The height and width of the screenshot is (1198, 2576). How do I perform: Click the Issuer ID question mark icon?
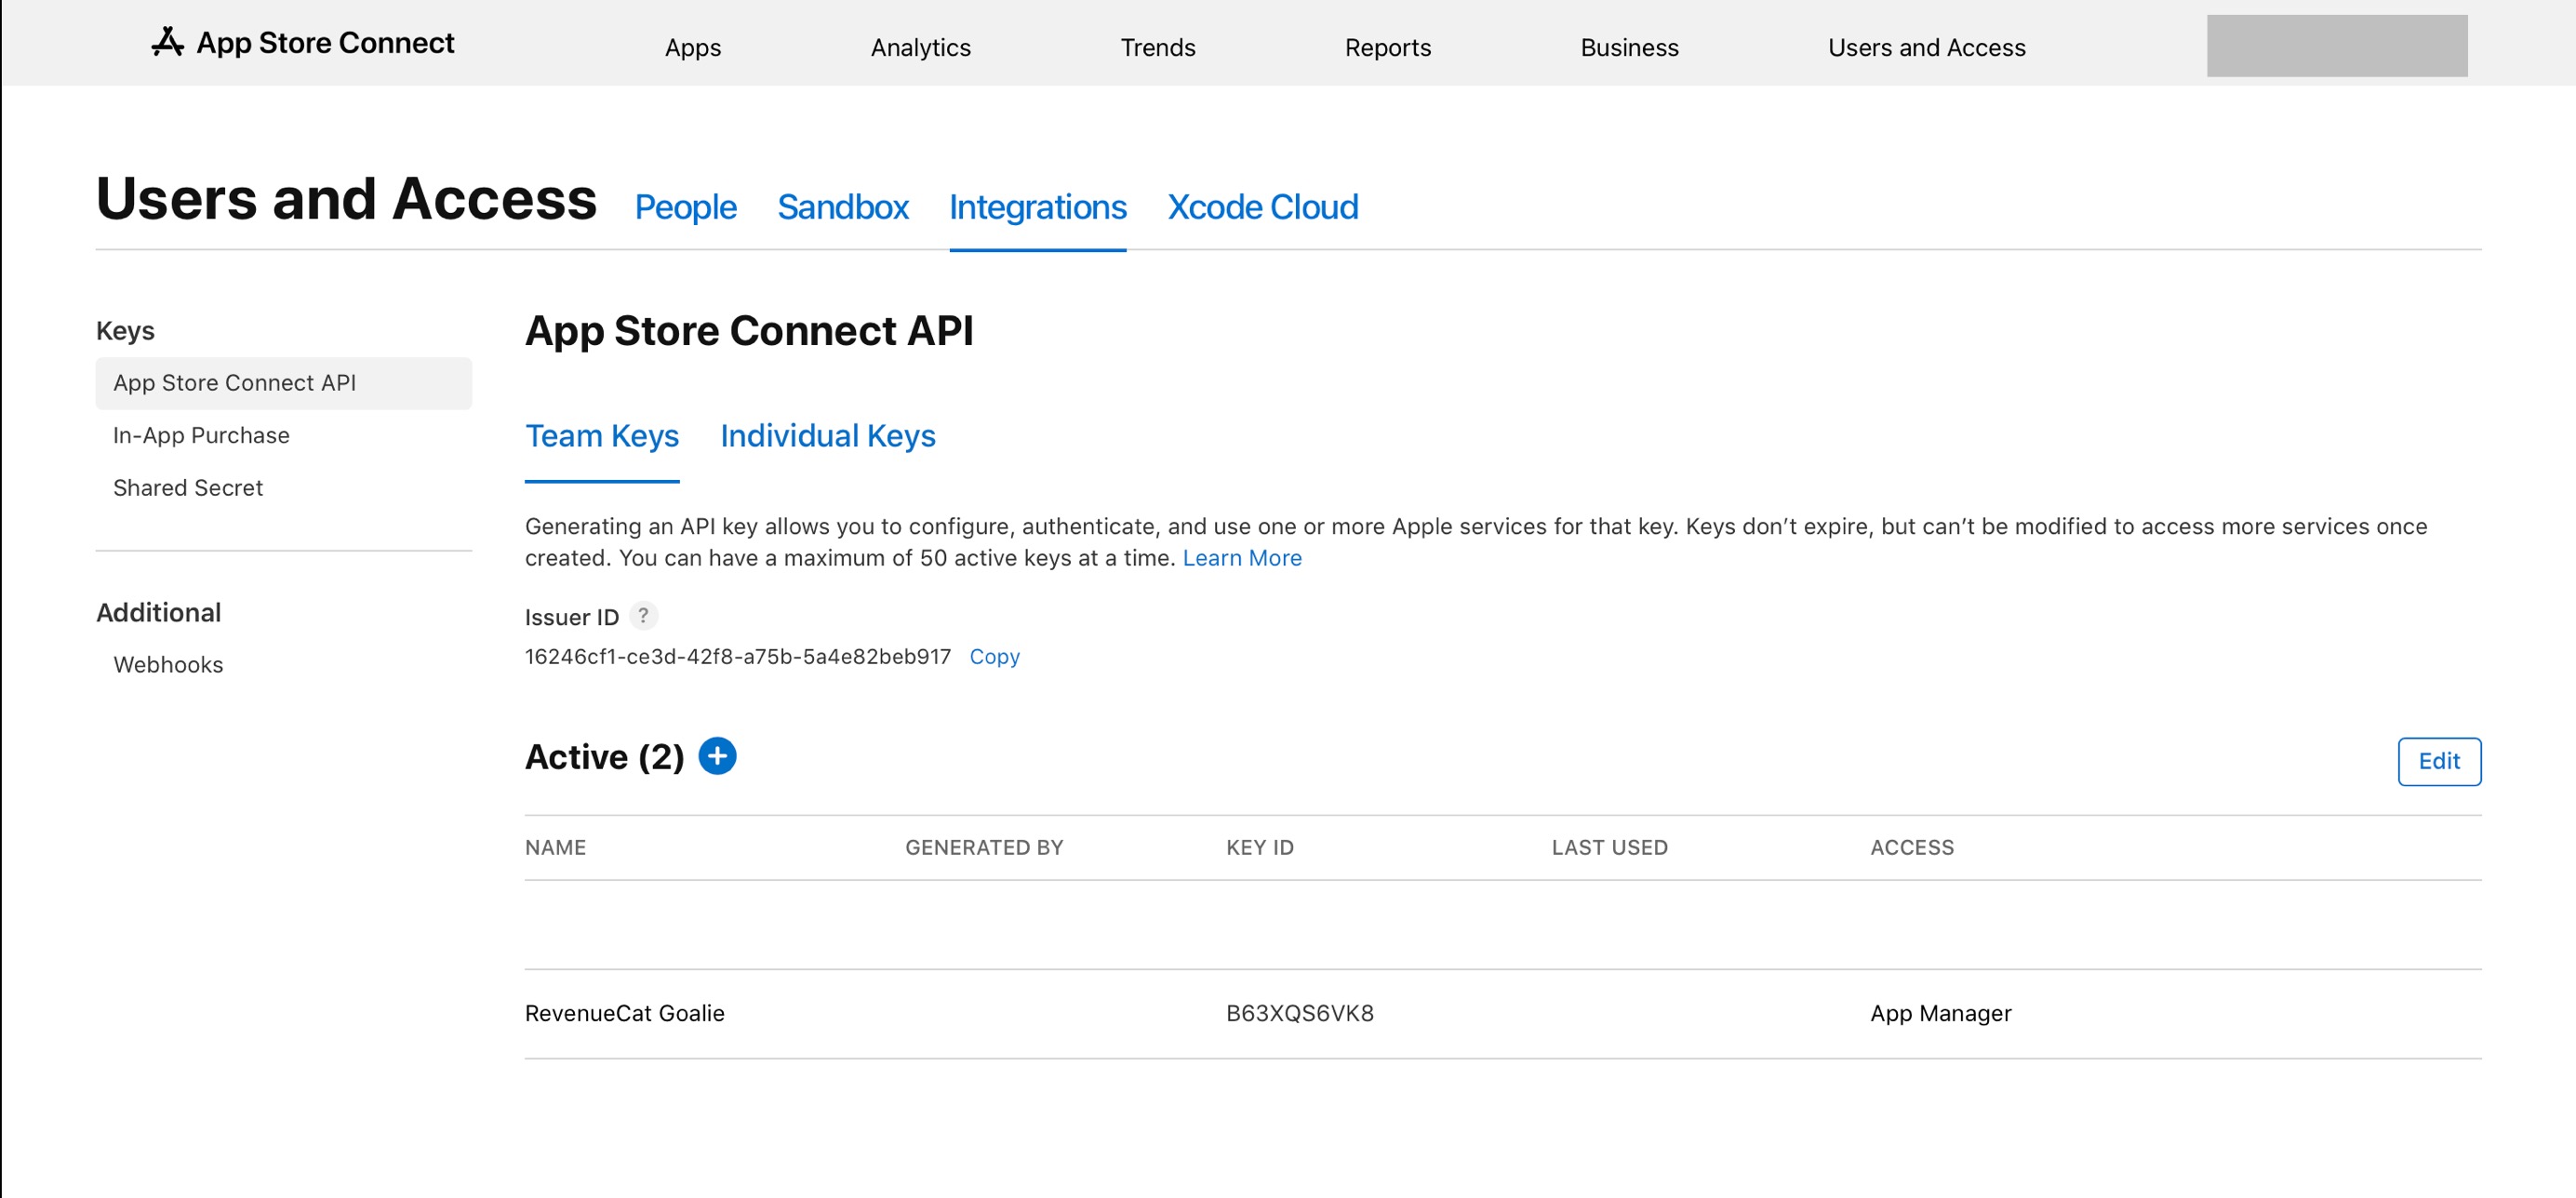click(x=643, y=616)
